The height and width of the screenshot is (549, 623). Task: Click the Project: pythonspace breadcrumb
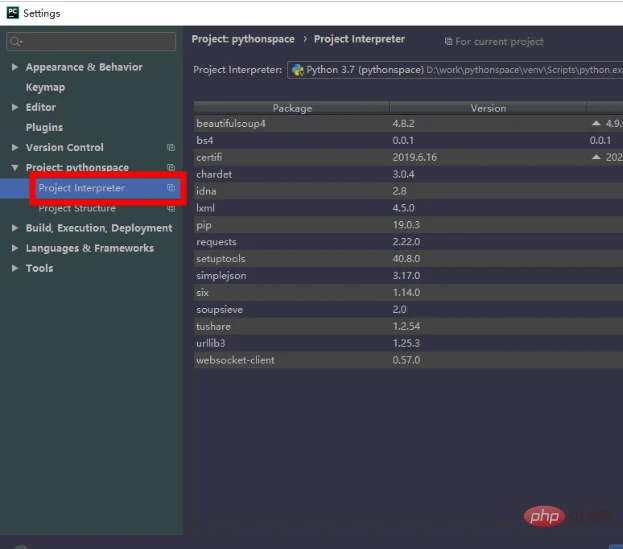pyautogui.click(x=243, y=39)
